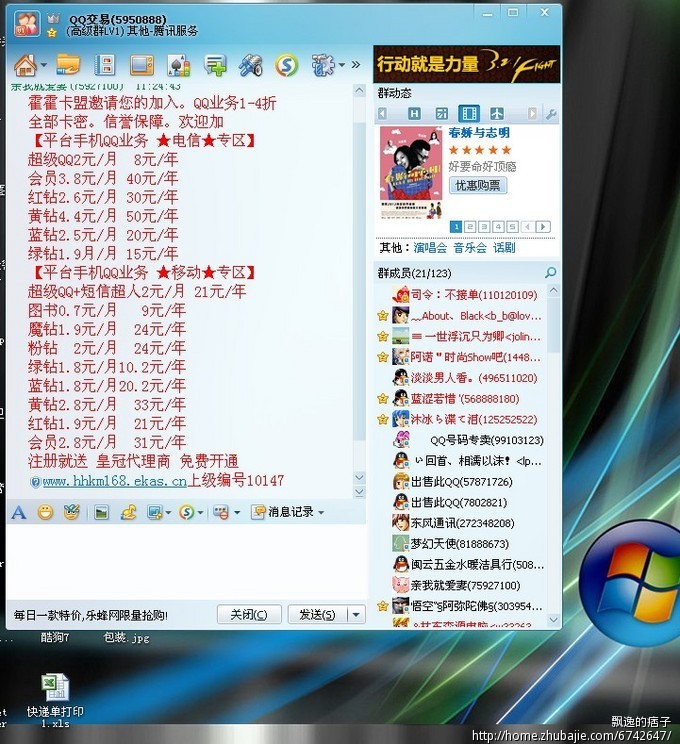Open the smiley emoticon picker

pyautogui.click(x=45, y=512)
